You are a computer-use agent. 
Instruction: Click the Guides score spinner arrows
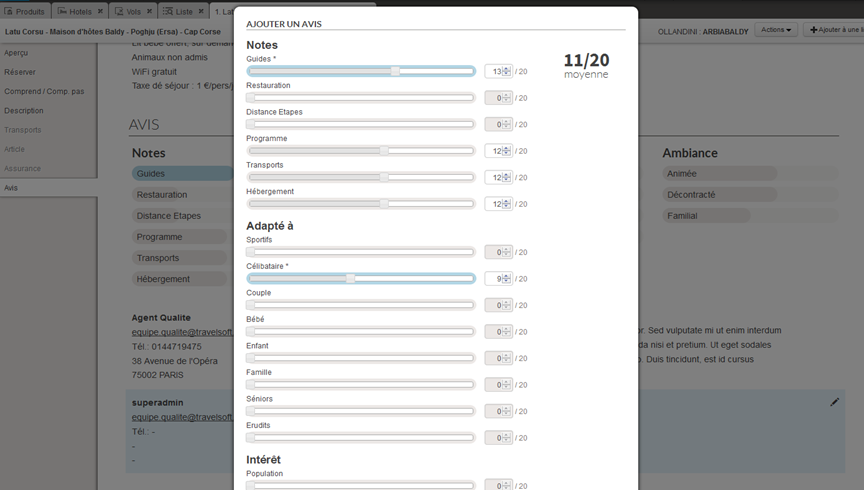[507, 72]
